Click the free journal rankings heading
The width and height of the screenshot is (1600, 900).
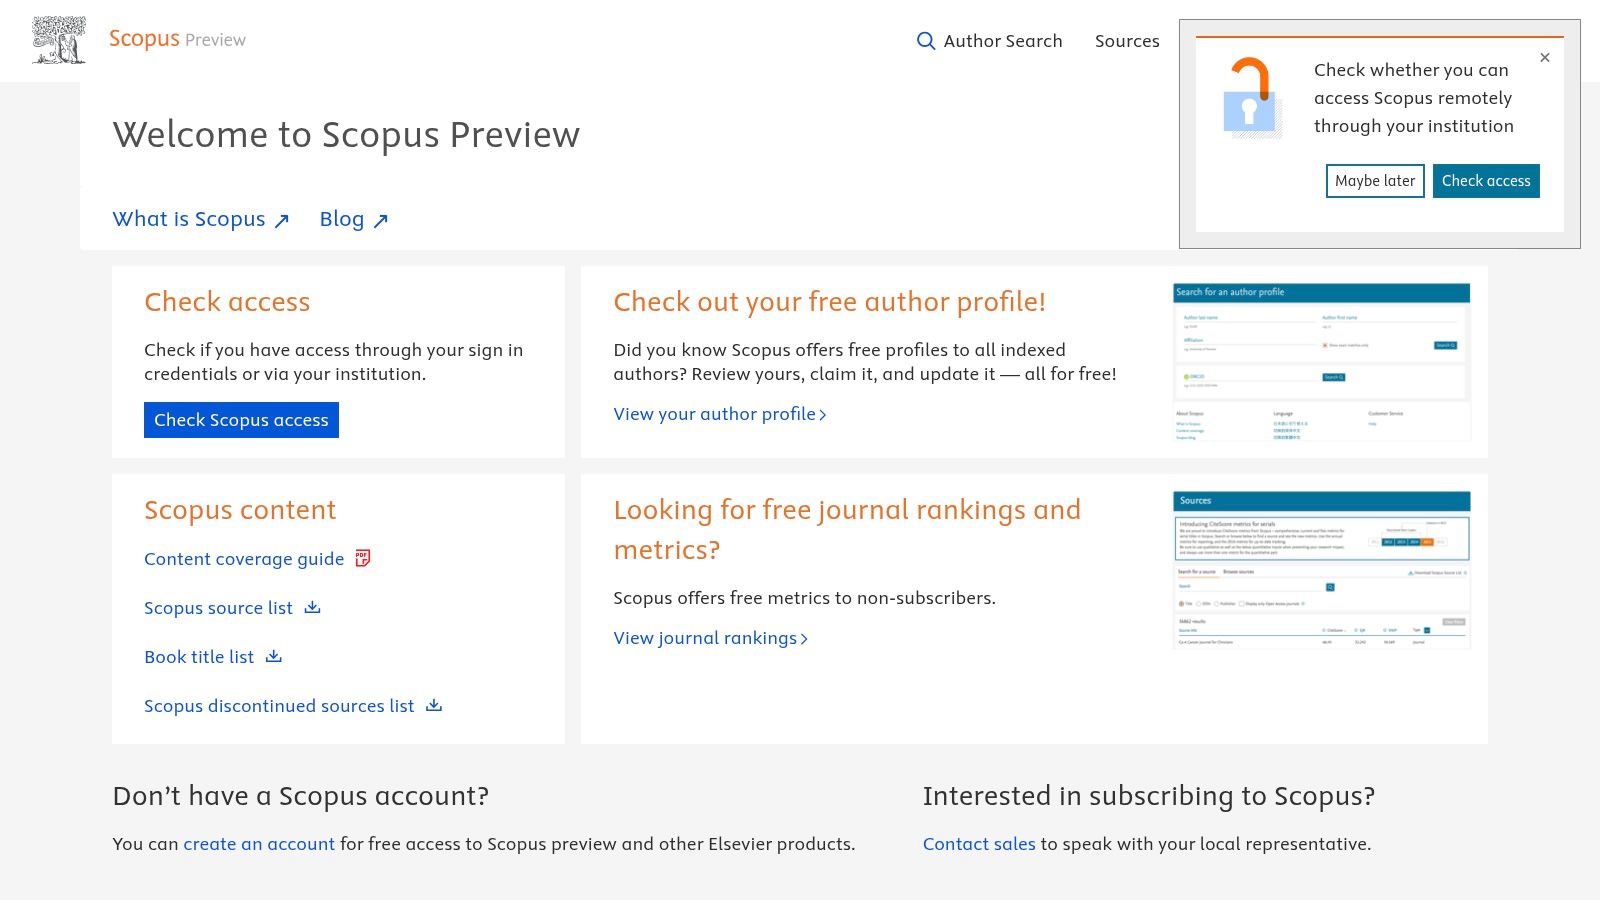(847, 530)
